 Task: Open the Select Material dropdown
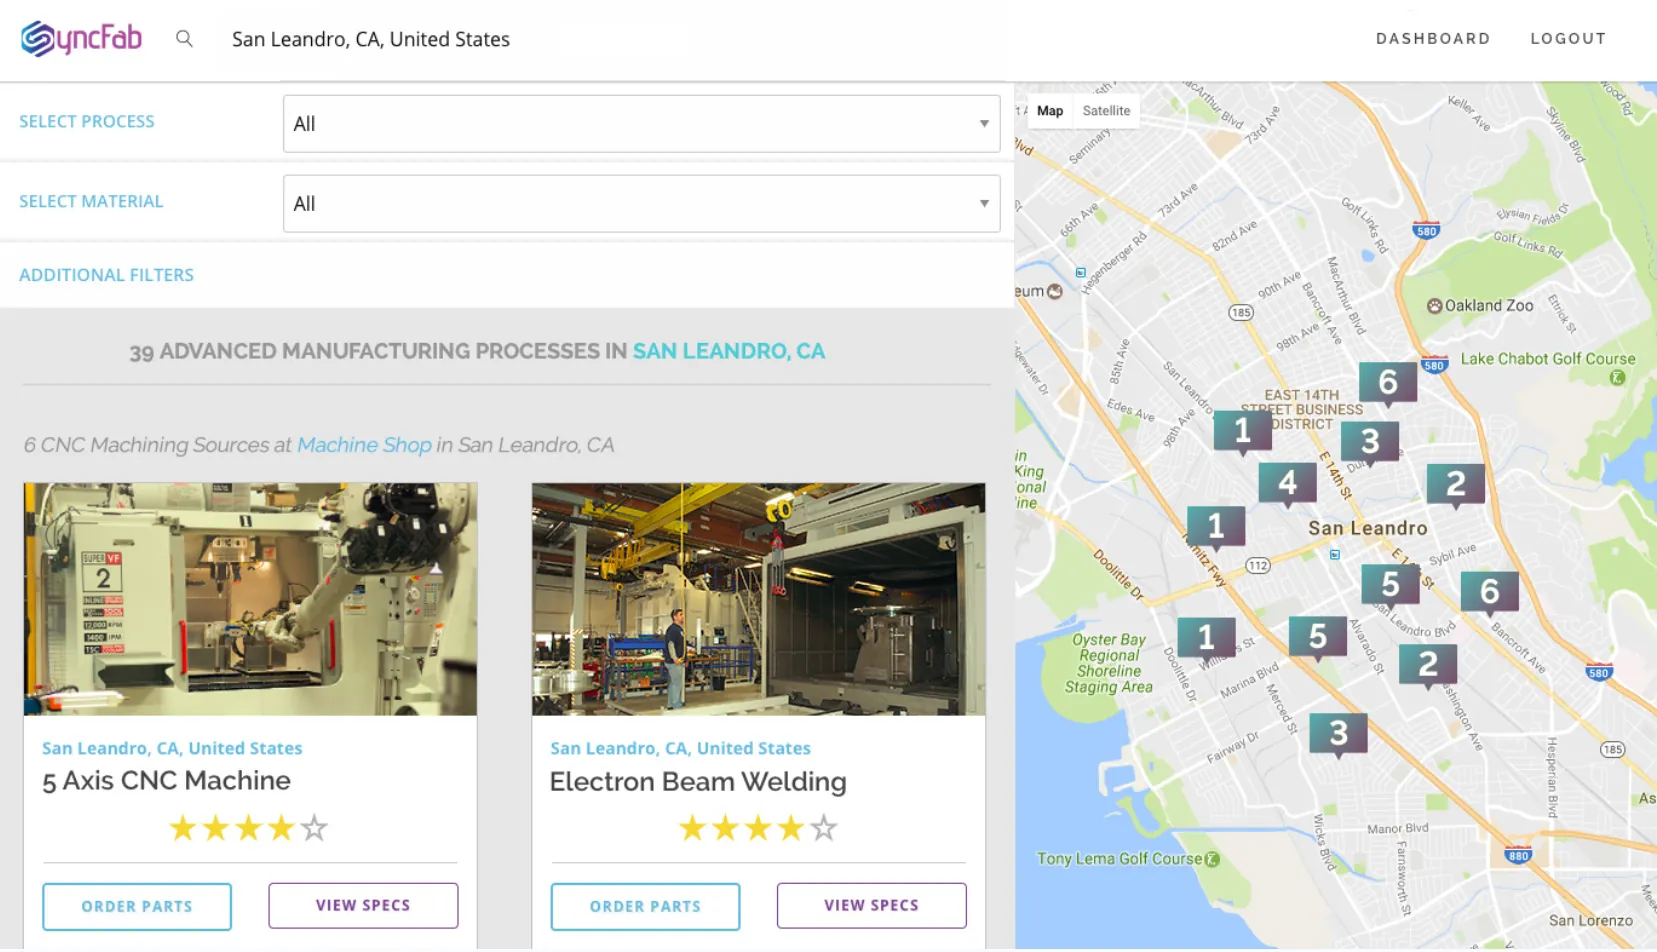click(641, 204)
